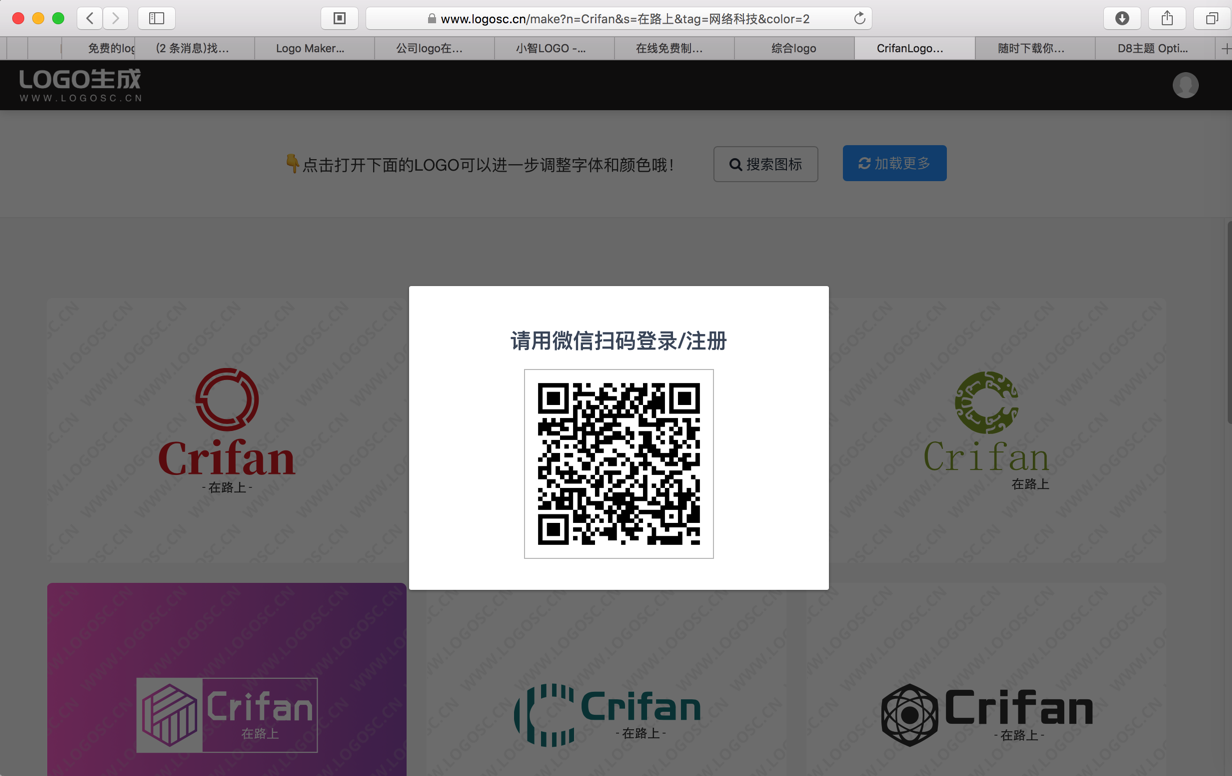Viewport: 1232px width, 776px height.
Task: Go back with Safari's back arrow
Action: (90, 18)
